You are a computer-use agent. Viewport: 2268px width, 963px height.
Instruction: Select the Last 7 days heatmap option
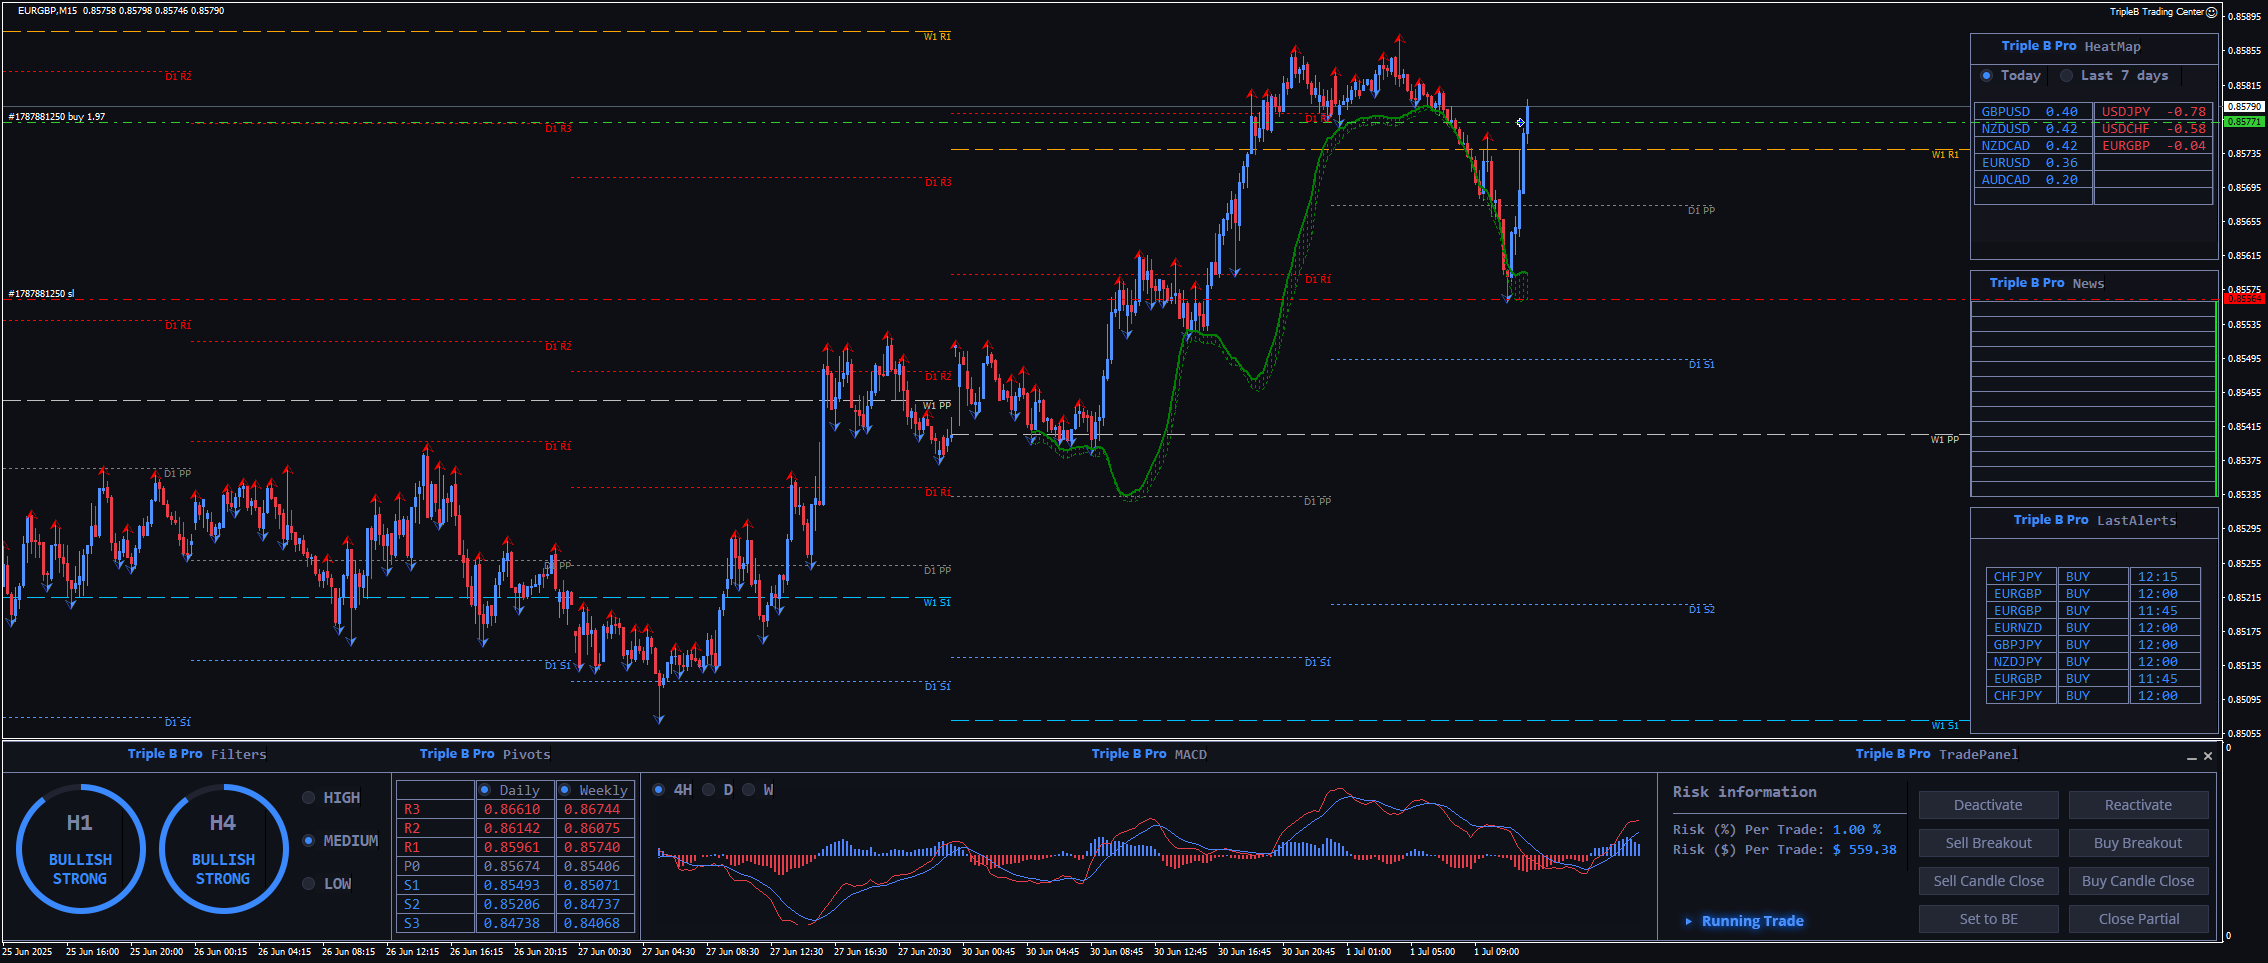2067,76
